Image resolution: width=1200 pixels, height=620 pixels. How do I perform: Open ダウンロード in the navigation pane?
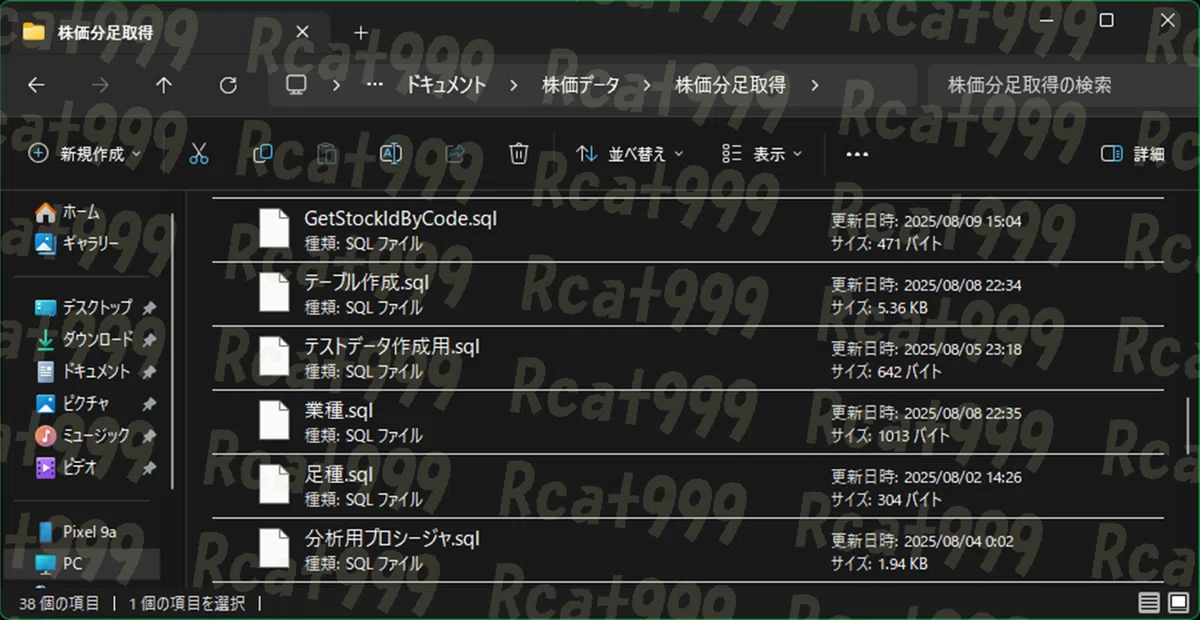(96, 339)
